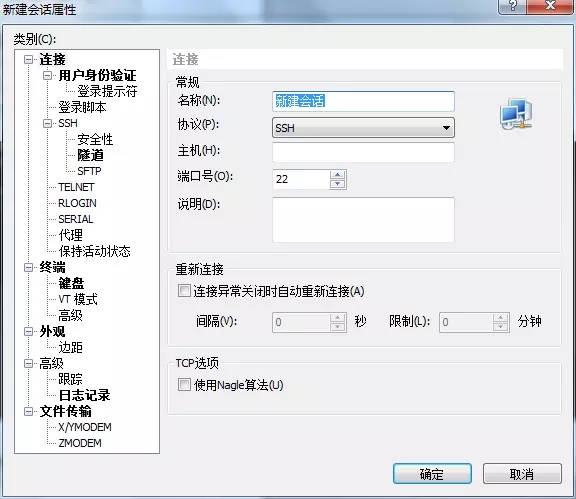Select 终端 category in the tree
Screen dimensions: 576x499
(52, 267)
